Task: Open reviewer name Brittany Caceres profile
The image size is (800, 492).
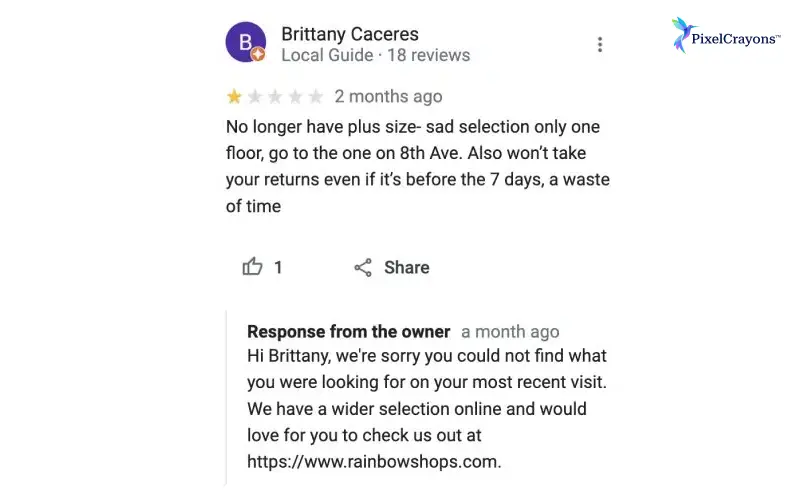Action: [350, 35]
